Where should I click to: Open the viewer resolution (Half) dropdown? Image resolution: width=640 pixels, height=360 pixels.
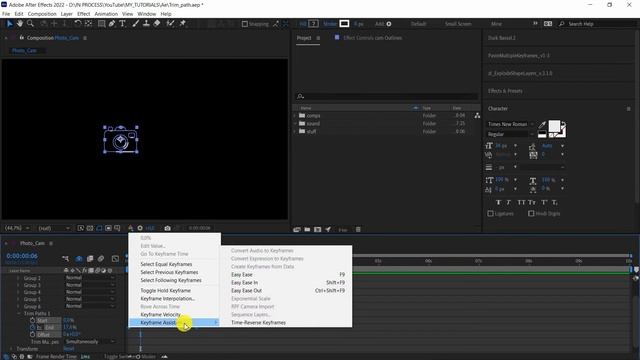point(54,228)
